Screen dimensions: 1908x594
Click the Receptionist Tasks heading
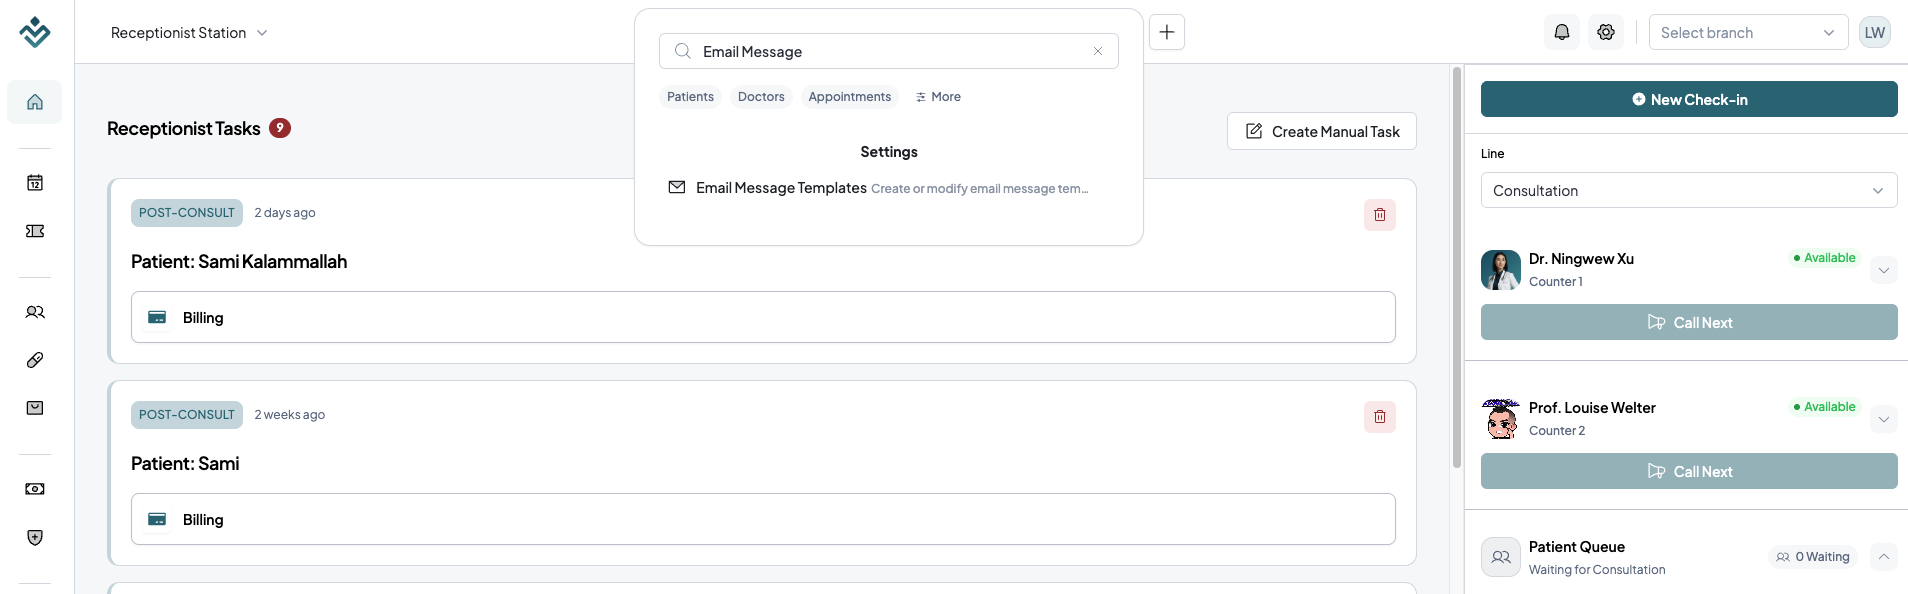(x=184, y=129)
